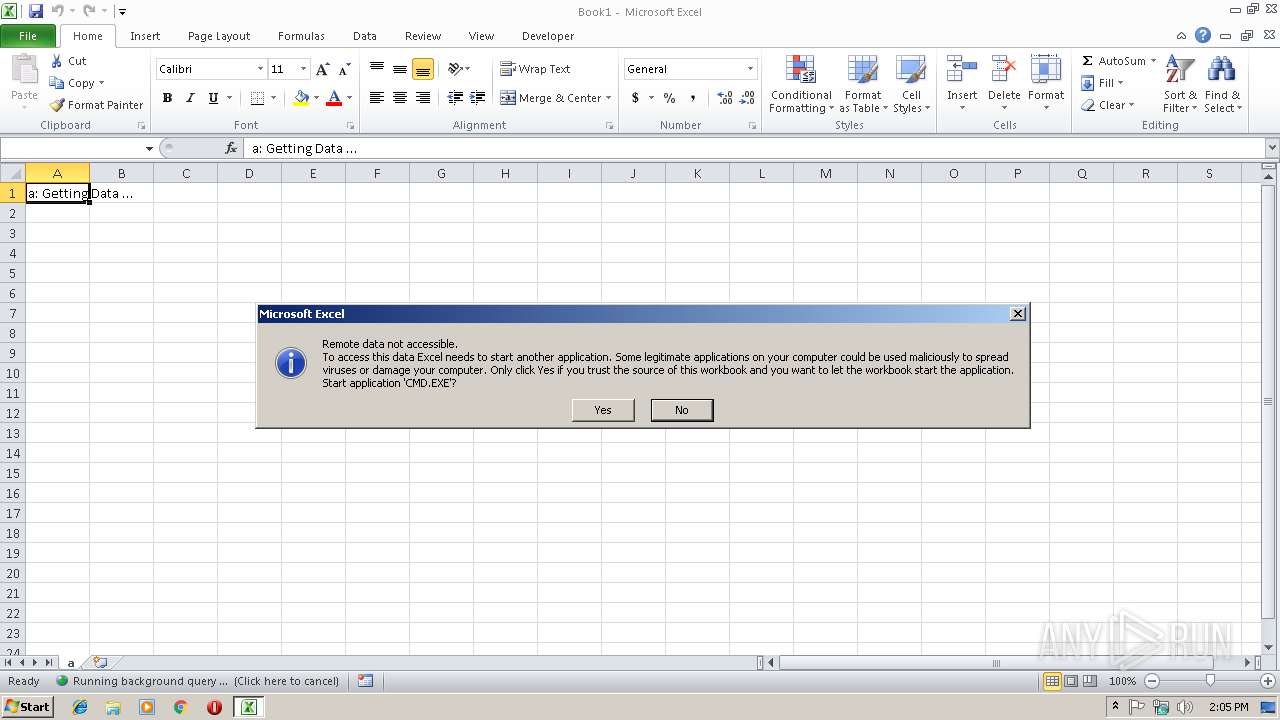Open Cell Styles gallery
Image resolution: width=1280 pixels, height=720 pixels.
(911, 84)
